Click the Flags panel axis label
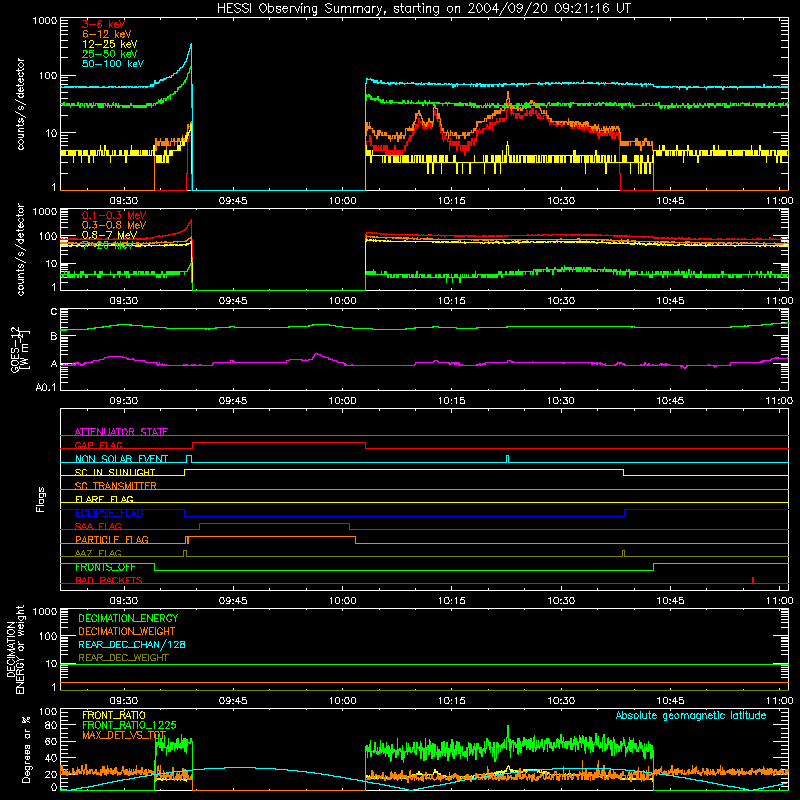The height and width of the screenshot is (800, 800). [41, 499]
